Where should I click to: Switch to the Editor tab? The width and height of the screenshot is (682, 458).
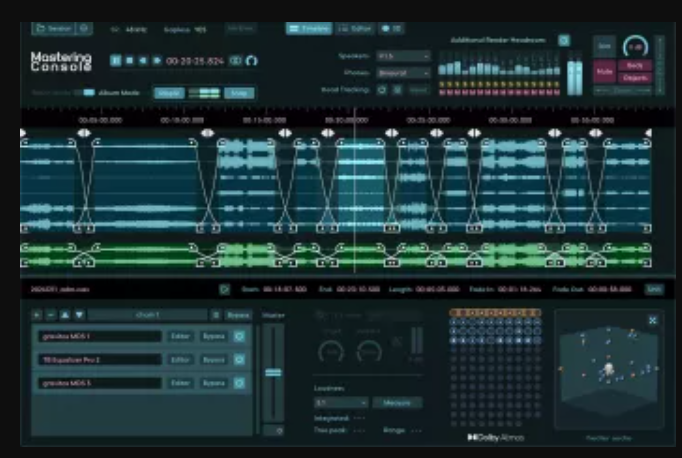(355, 29)
